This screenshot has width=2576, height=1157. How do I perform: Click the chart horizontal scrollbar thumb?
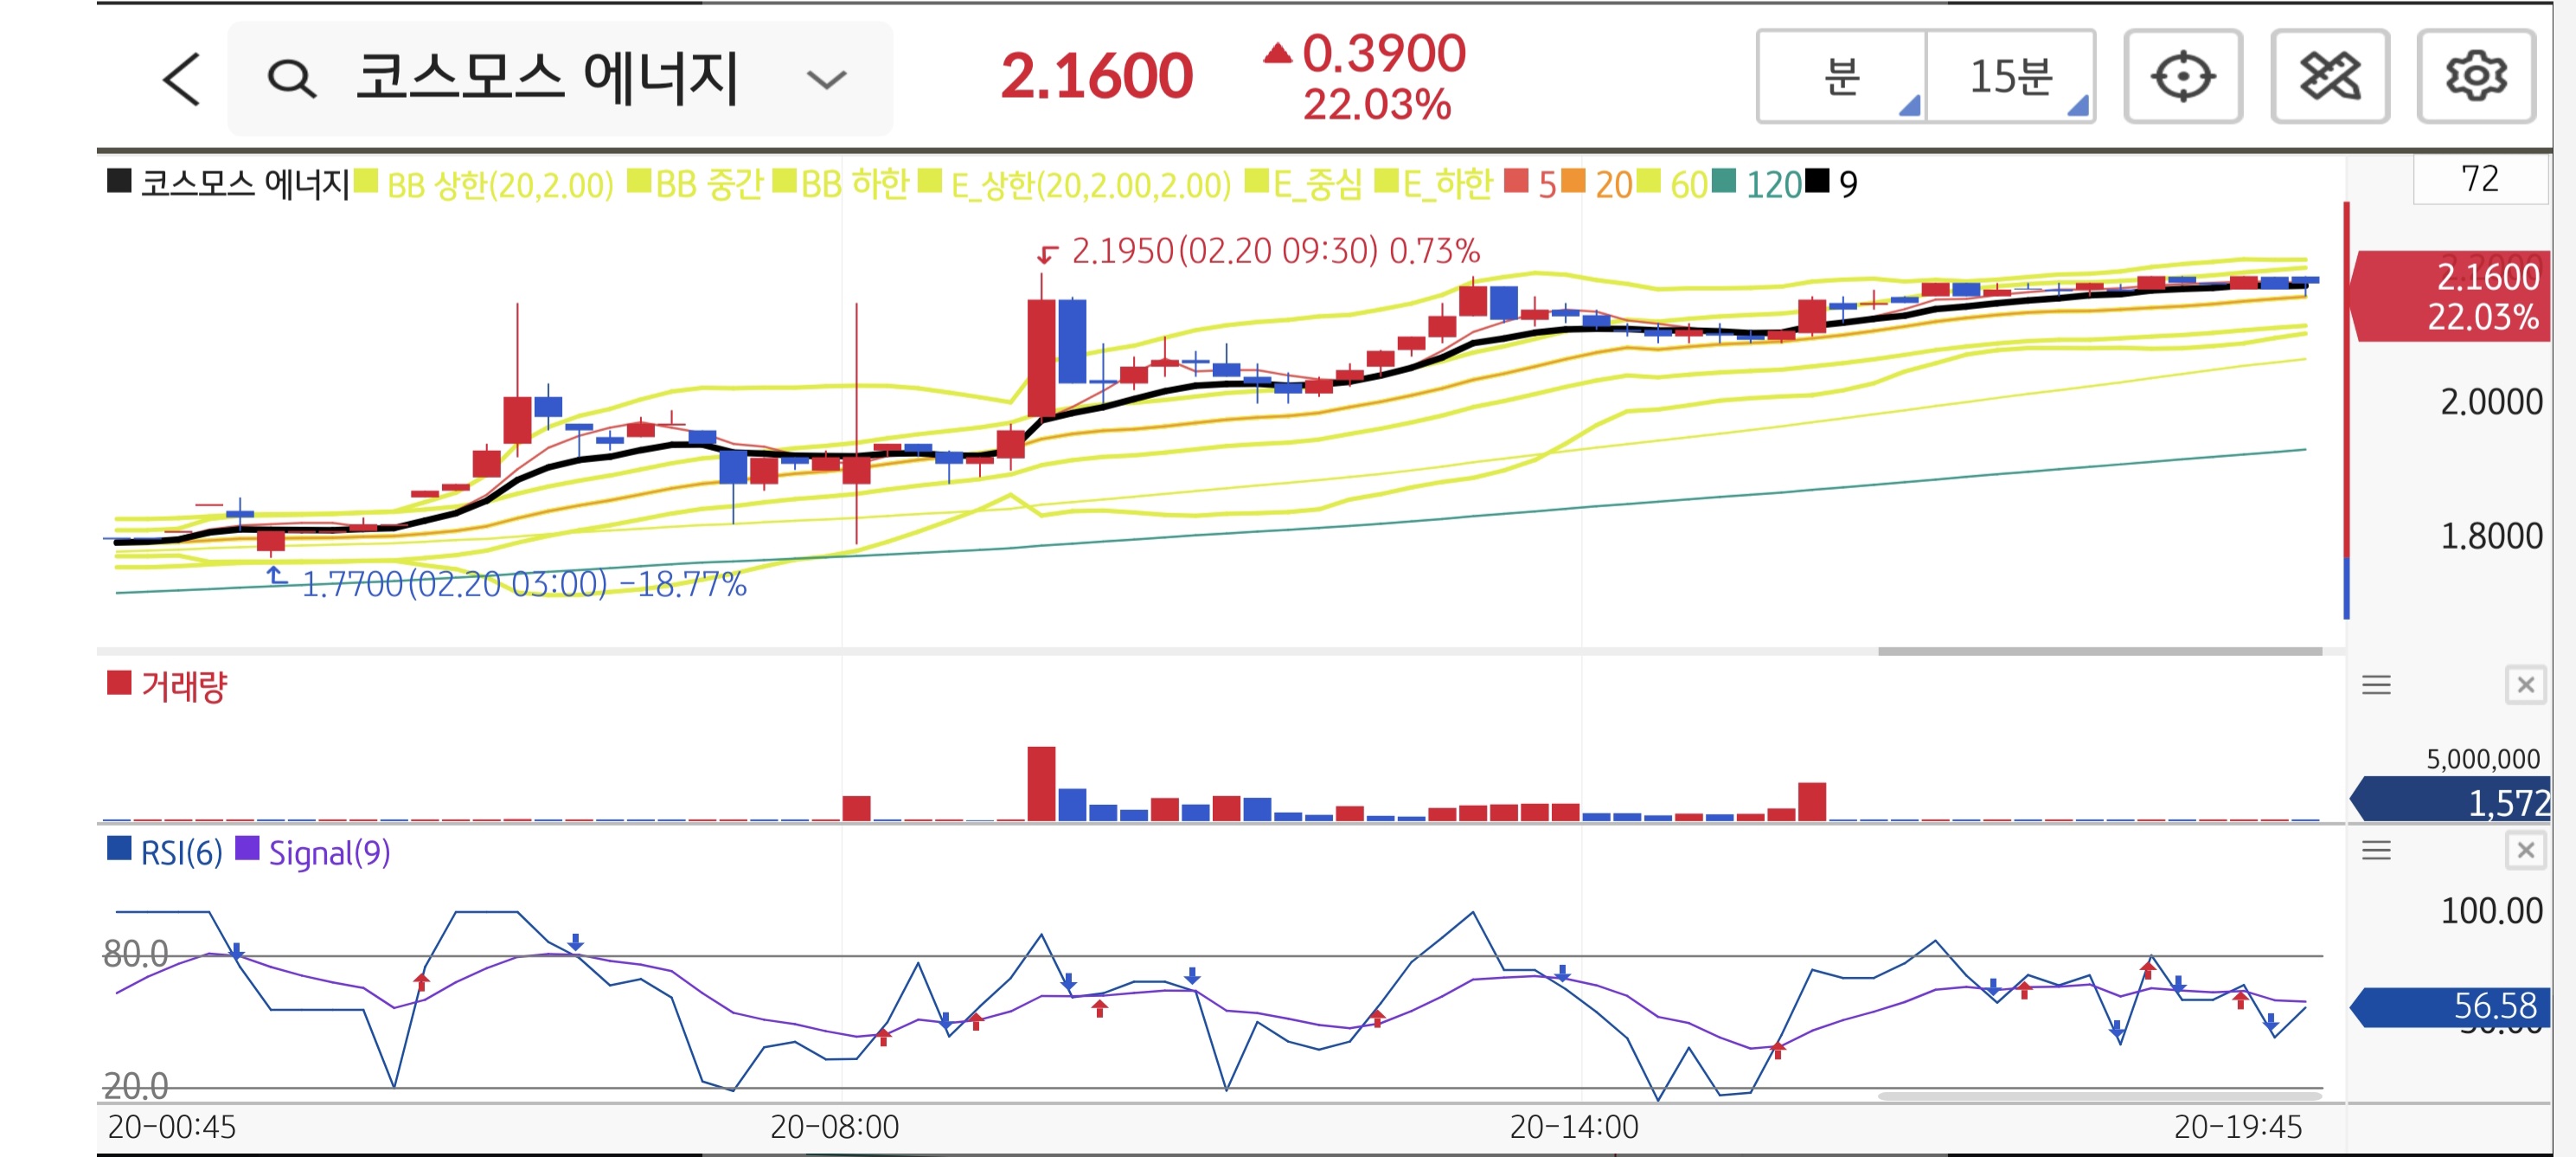coord(2099,651)
